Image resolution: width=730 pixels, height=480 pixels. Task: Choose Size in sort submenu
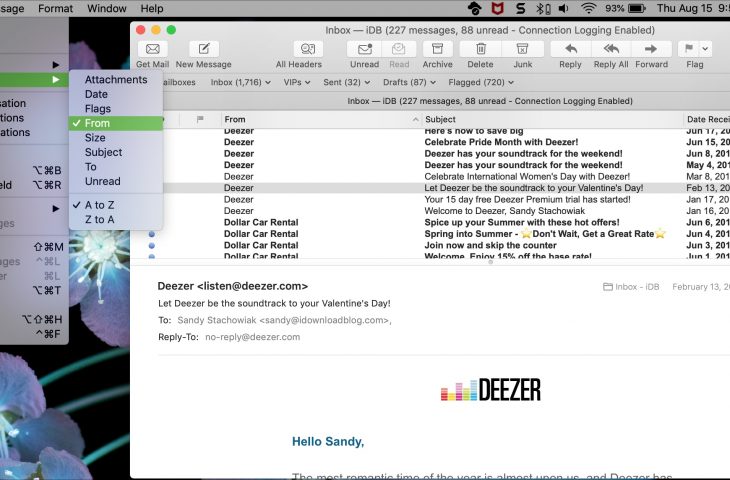point(116,137)
